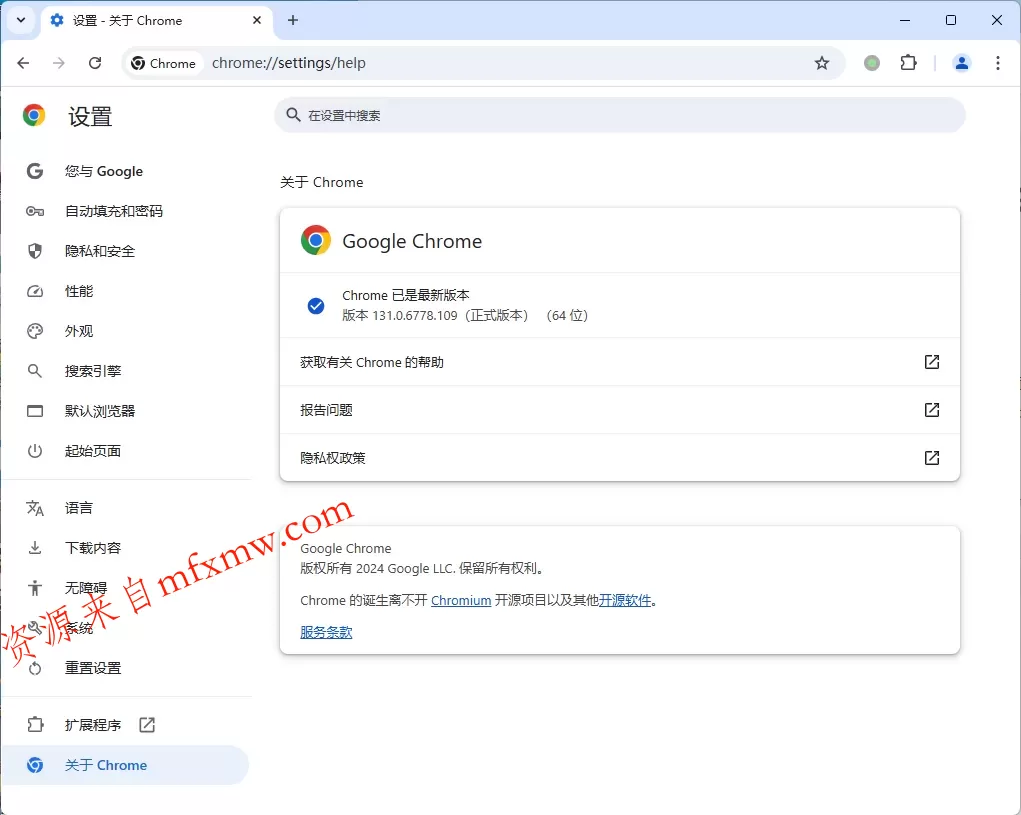Open the Chromium hyperlink
Screen dimensions: 1021x815
pyautogui.click(x=461, y=601)
